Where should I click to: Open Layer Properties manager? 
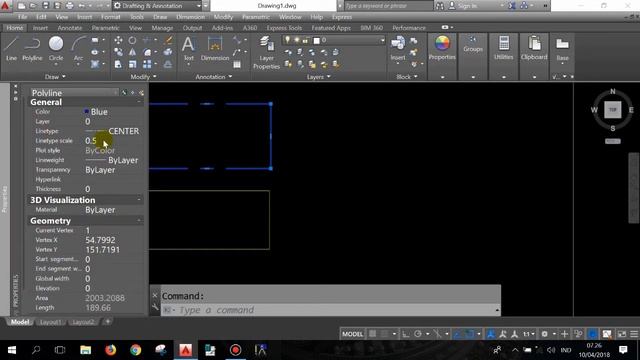click(266, 52)
